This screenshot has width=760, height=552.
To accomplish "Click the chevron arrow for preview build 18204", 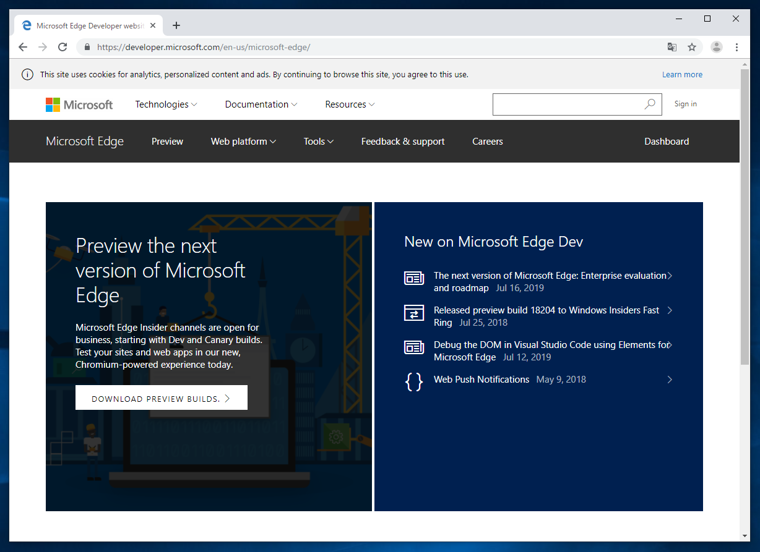I will point(669,310).
